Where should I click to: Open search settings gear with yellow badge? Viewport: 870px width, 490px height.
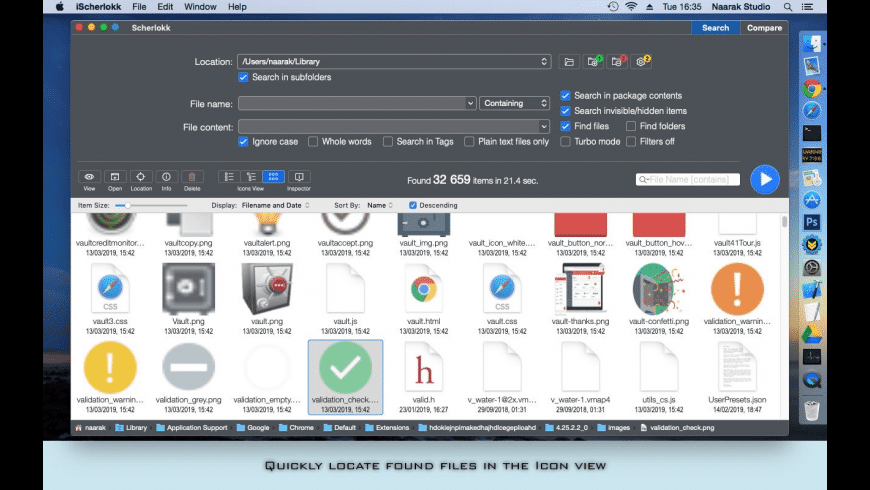(641, 62)
